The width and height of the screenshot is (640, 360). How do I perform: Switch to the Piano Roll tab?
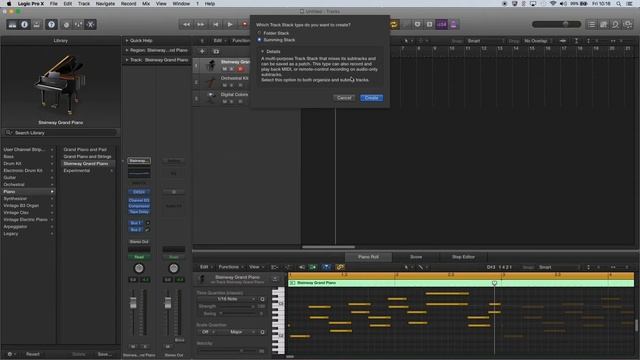[369, 257]
